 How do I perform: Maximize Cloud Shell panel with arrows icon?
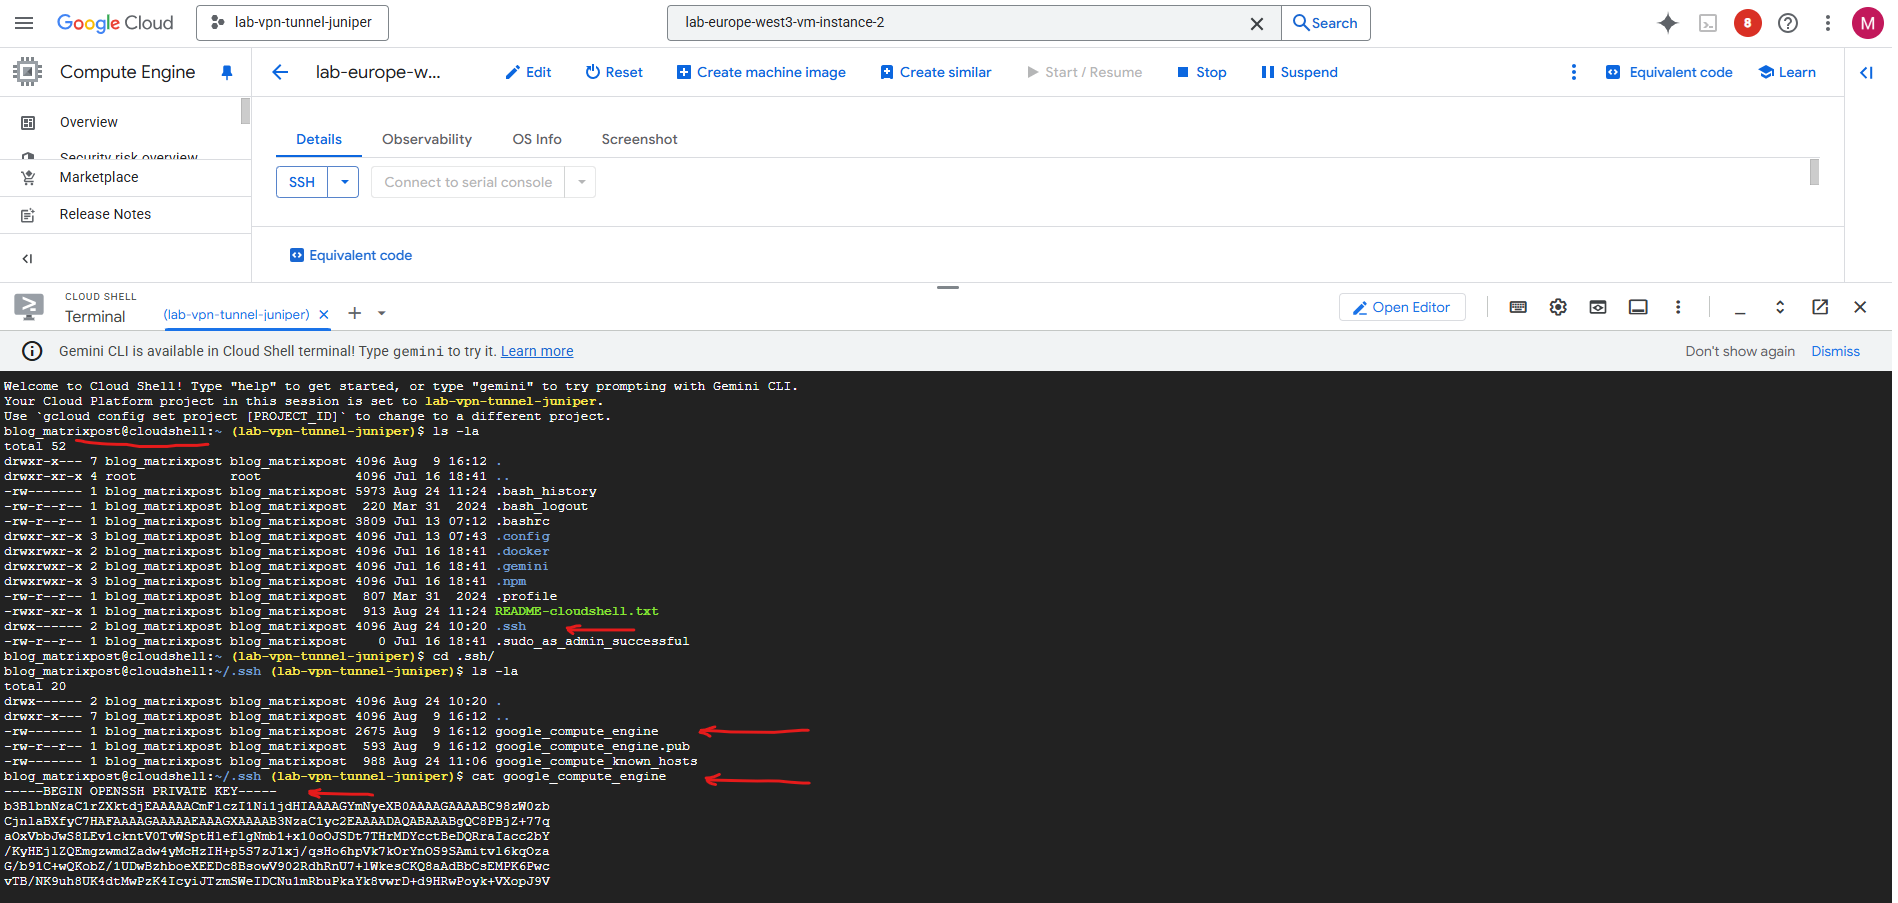click(x=1780, y=307)
